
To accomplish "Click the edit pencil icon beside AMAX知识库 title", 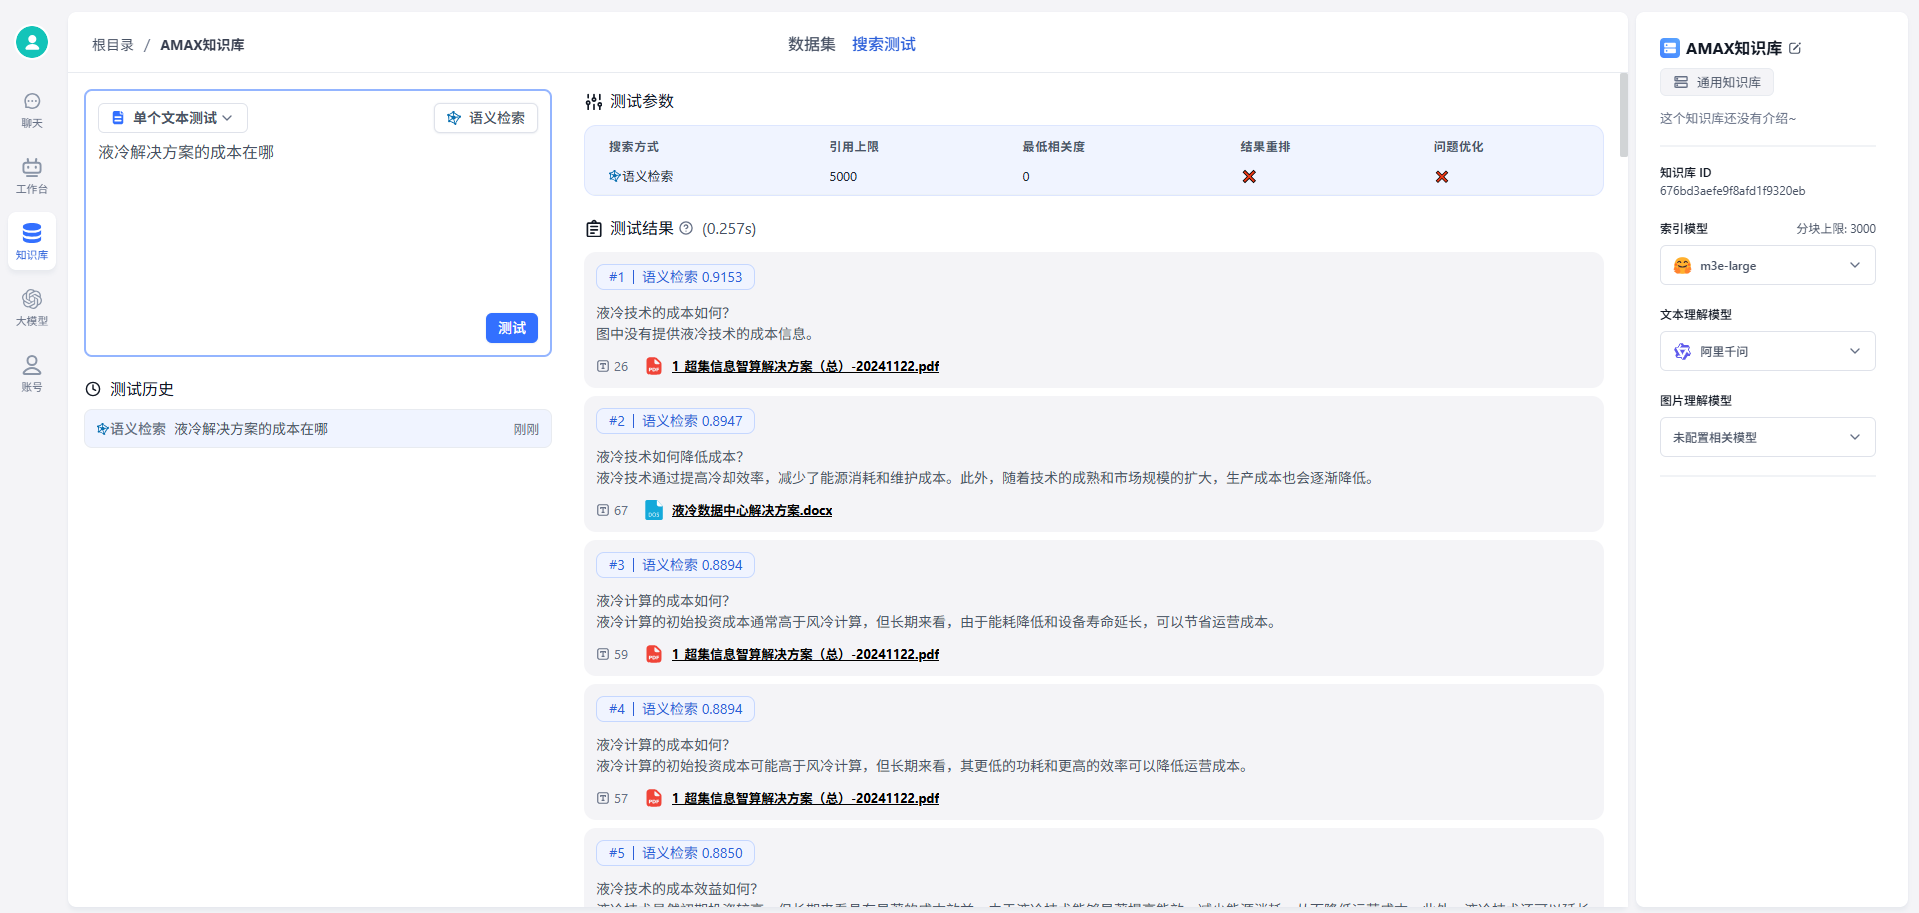I will click(x=1795, y=48).
